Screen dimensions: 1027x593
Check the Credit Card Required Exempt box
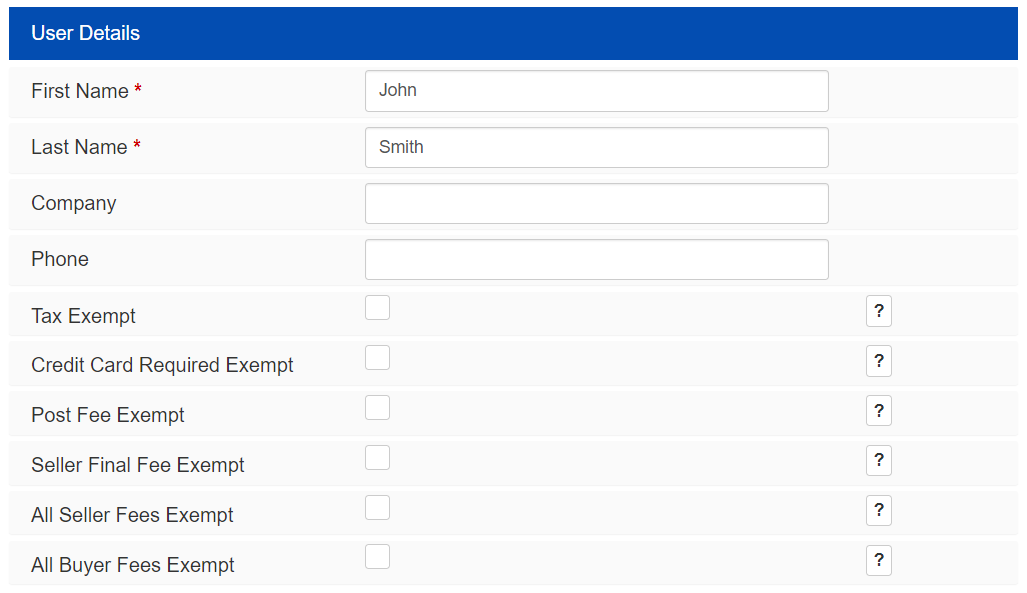click(377, 357)
